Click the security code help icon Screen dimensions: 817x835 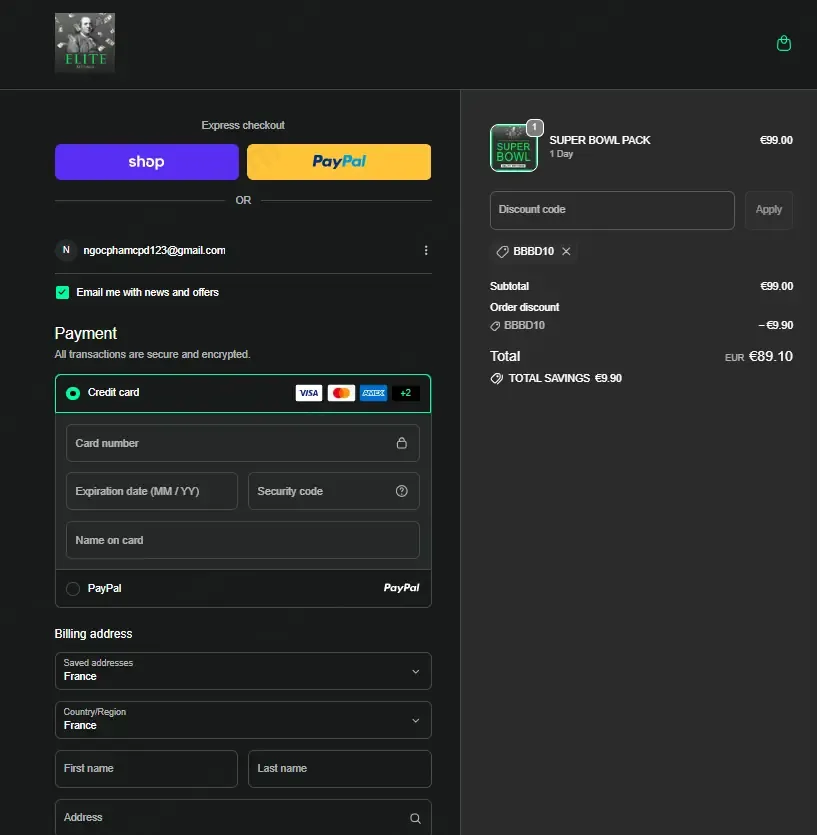(402, 491)
